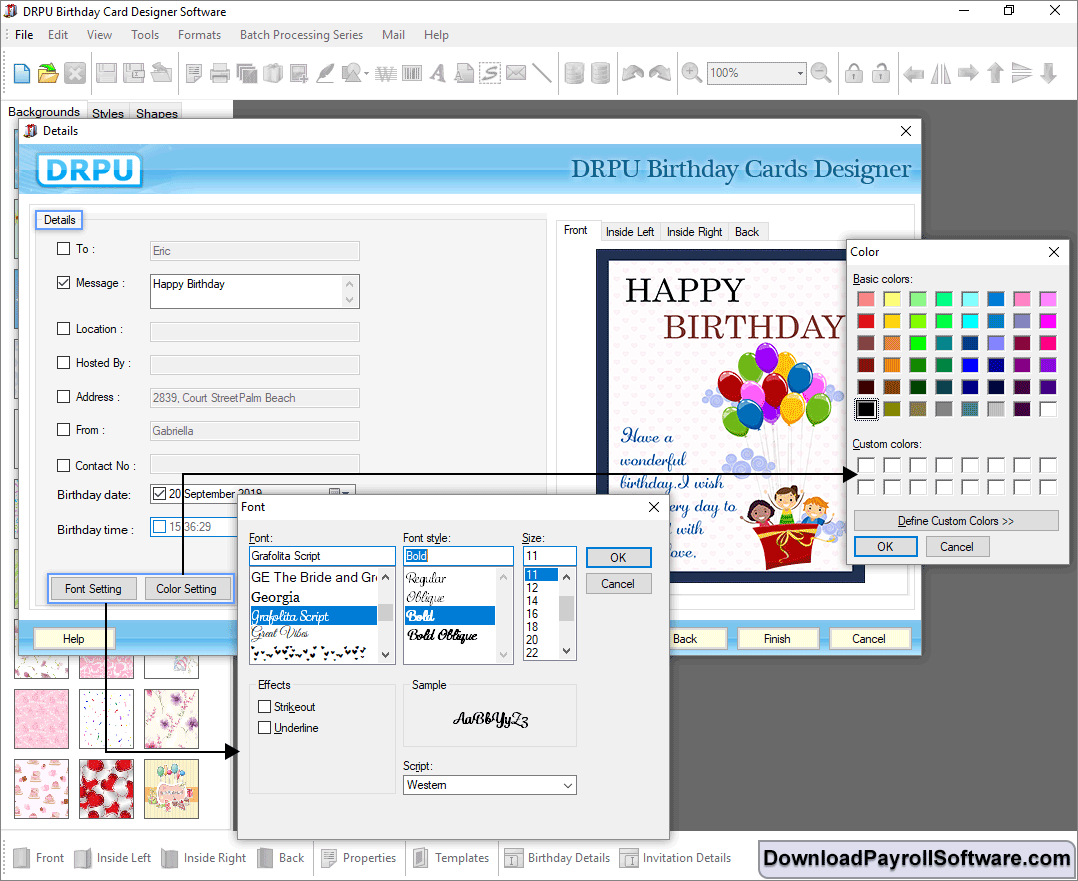Tick the Contact No checkbox
The height and width of the screenshot is (881, 1078).
tap(63, 466)
